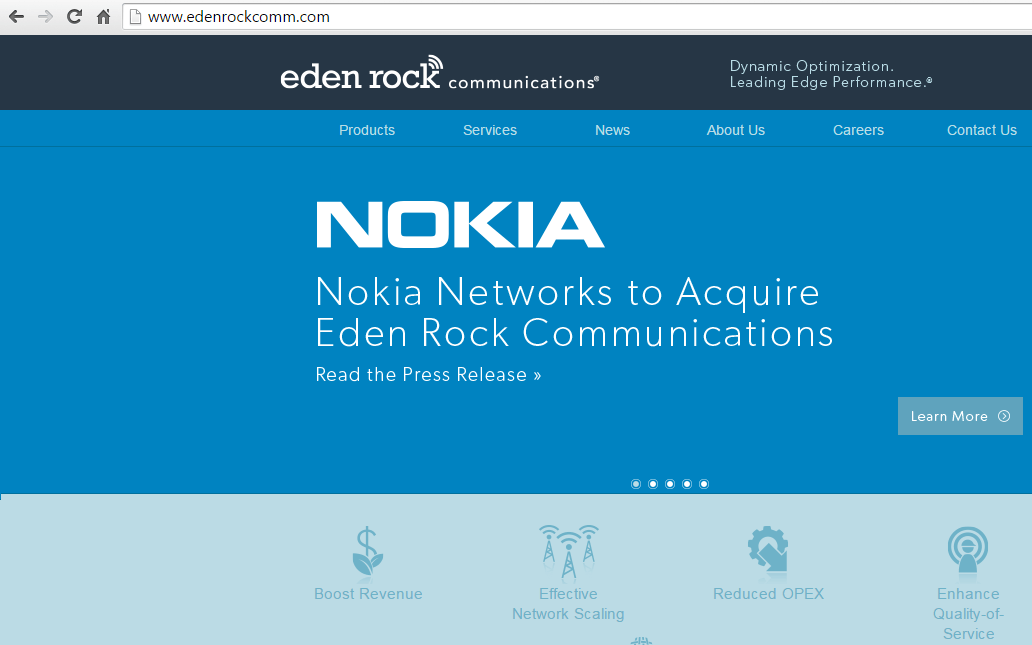Viewport: 1032px width, 645px height.
Task: Open the Products navigation menu
Action: click(x=367, y=129)
